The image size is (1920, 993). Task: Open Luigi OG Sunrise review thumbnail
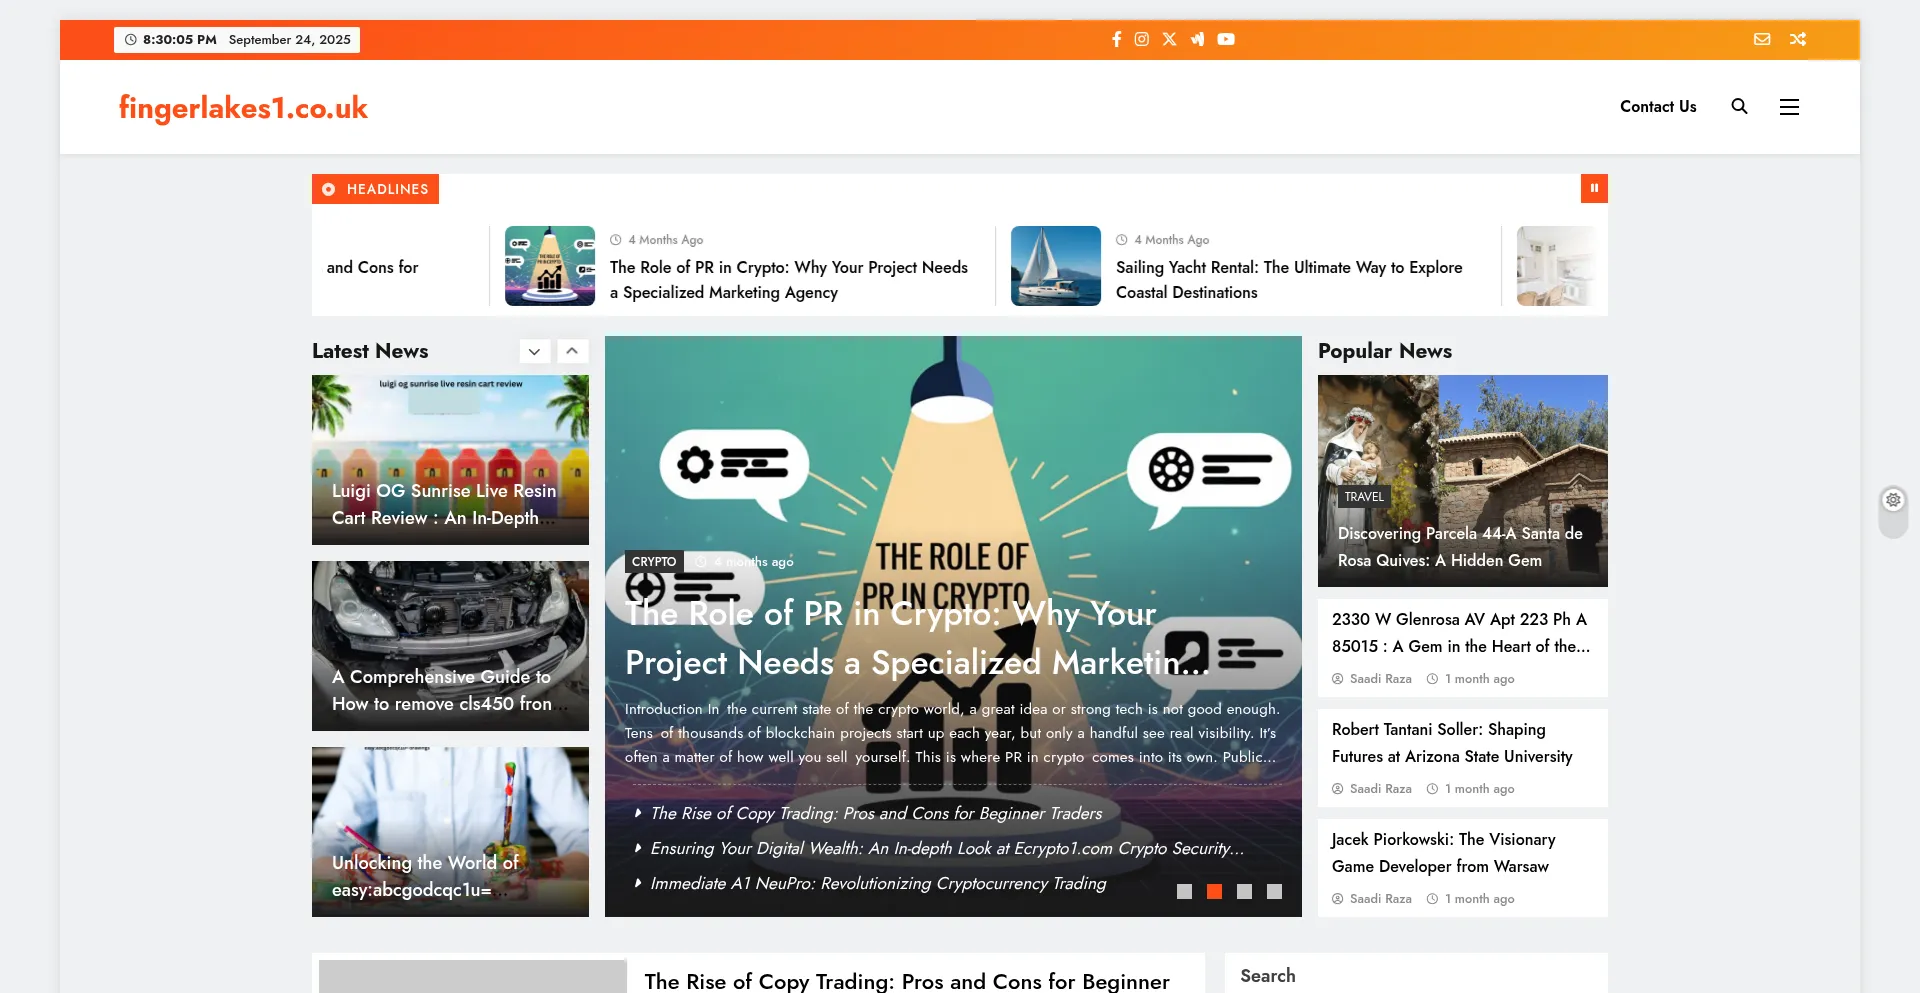(x=450, y=459)
